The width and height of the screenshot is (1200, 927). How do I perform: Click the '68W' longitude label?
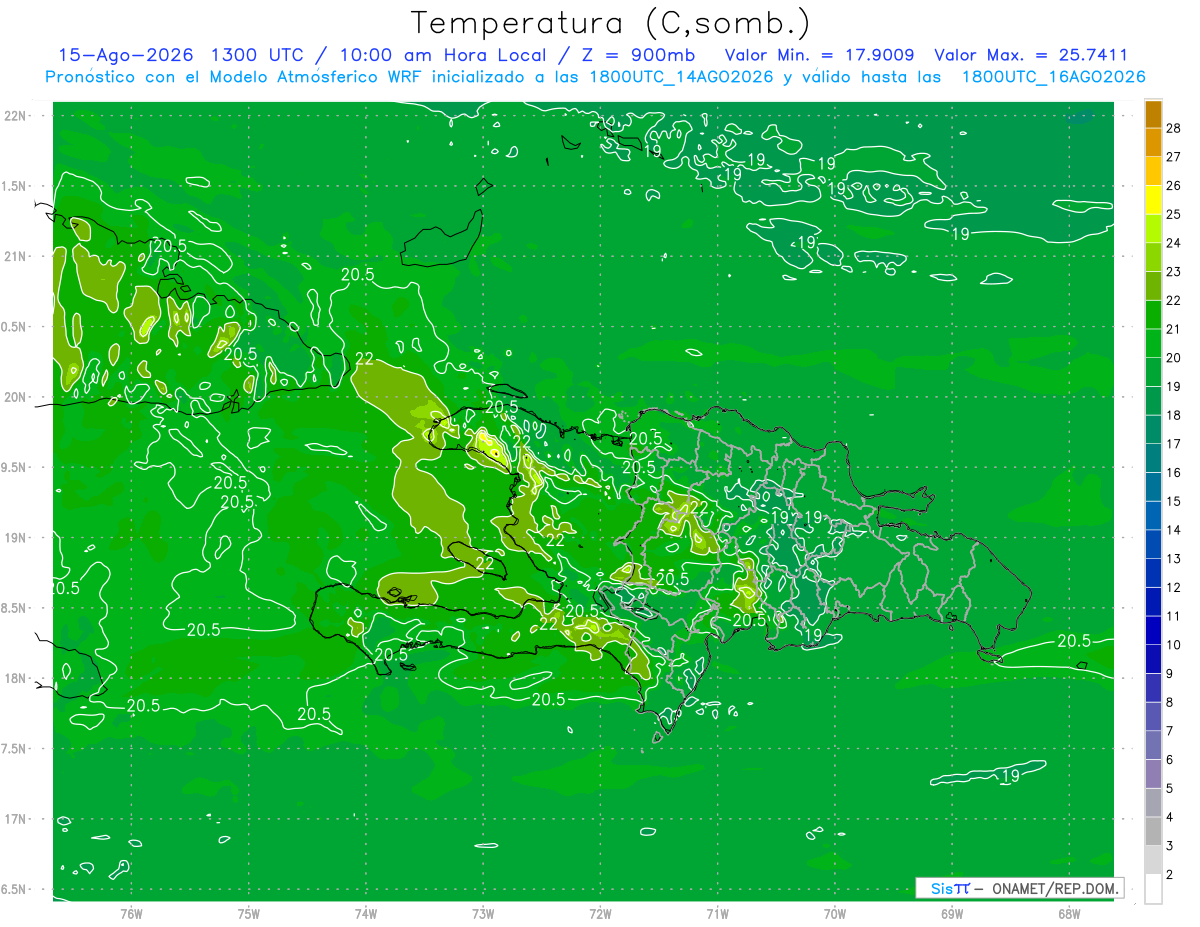[x=1069, y=913]
